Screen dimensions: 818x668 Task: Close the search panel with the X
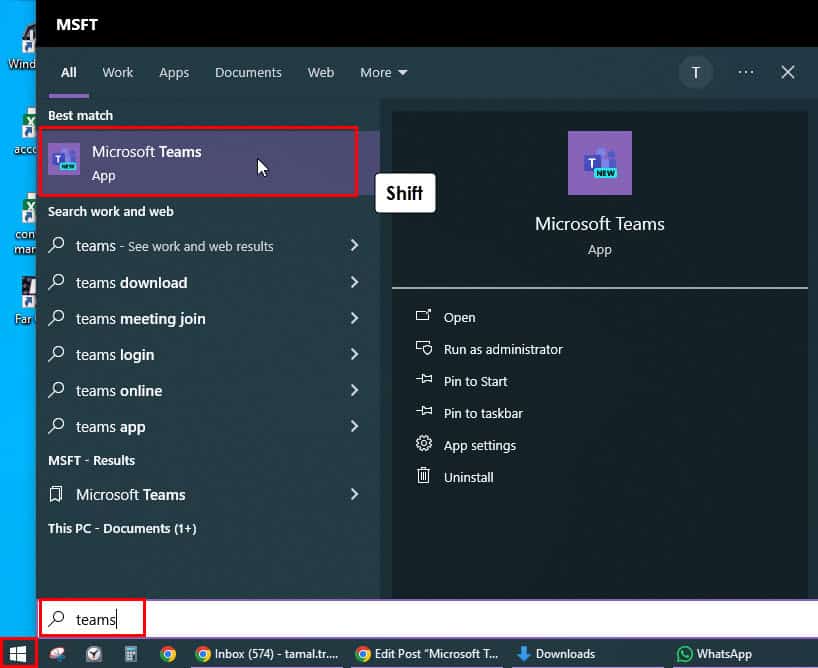(788, 72)
